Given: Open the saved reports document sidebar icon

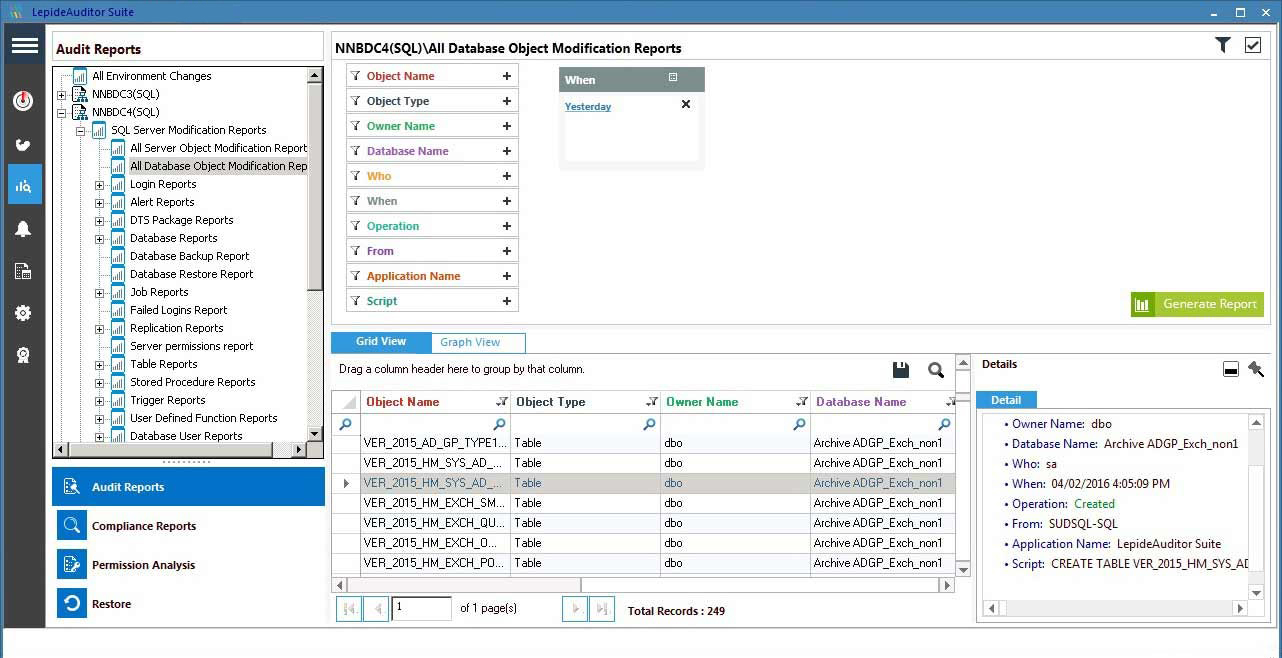Looking at the screenshot, I should tap(24, 271).
